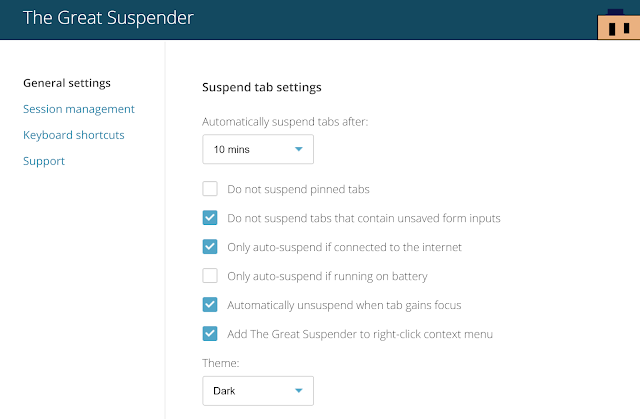Uncheck Automatically unsuspend when tab gains focus
The image size is (640, 419).
tap(210, 305)
